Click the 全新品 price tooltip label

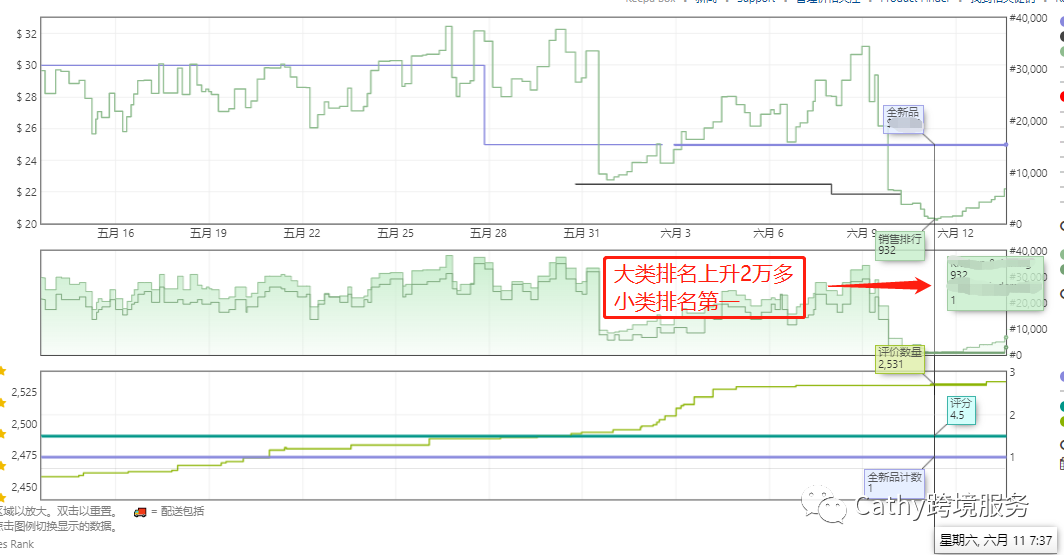pos(903,118)
